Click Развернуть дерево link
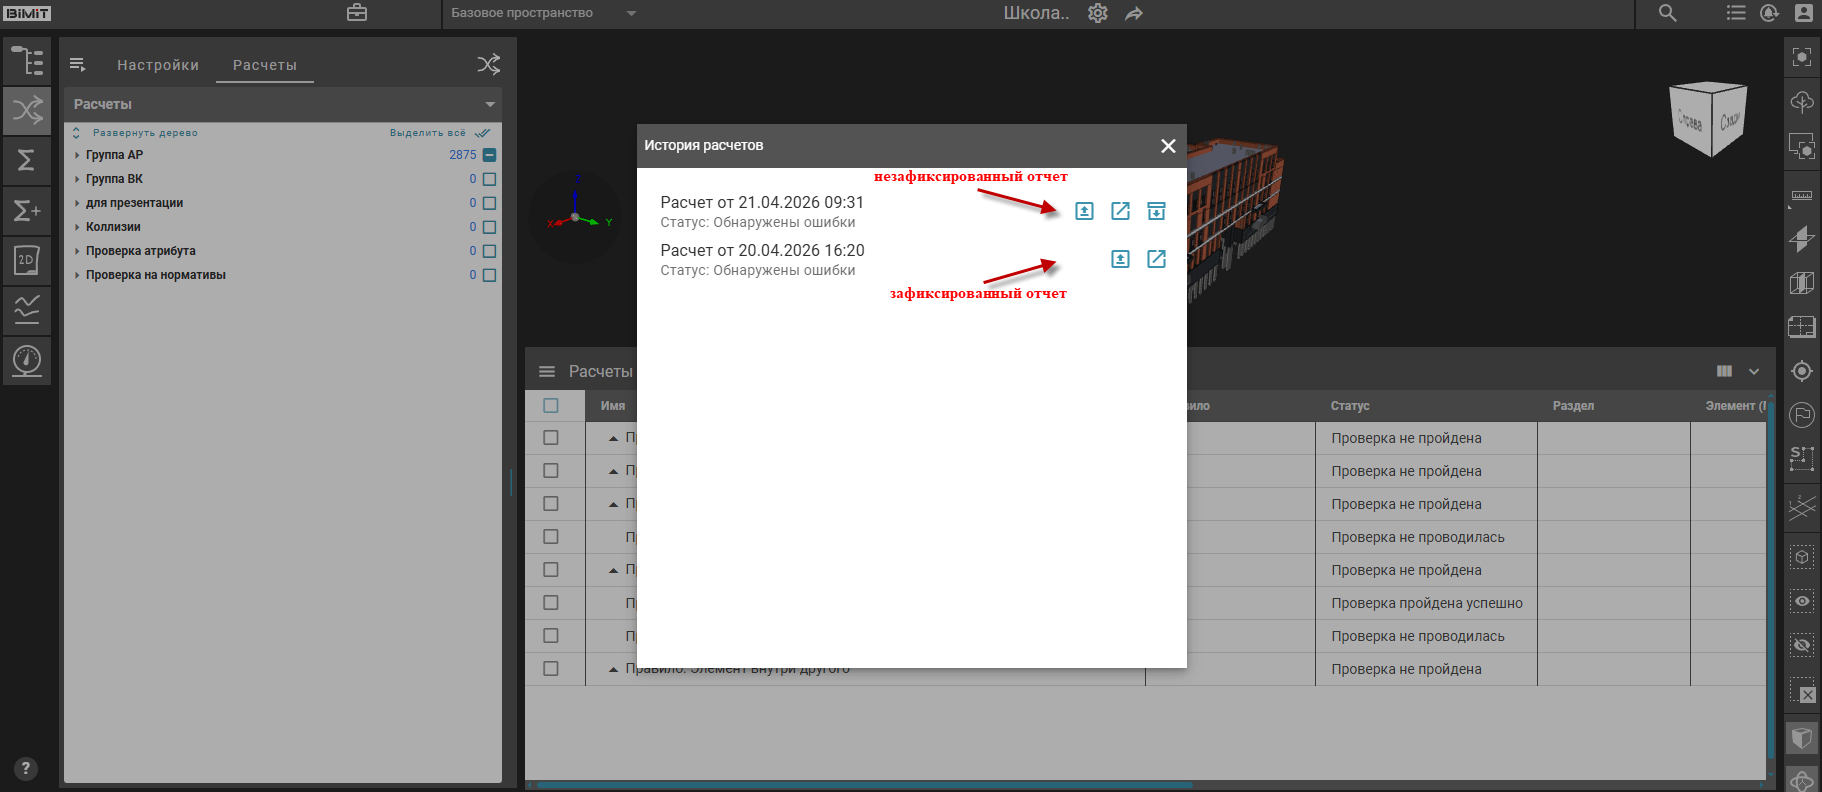This screenshot has width=1822, height=792. click(144, 133)
